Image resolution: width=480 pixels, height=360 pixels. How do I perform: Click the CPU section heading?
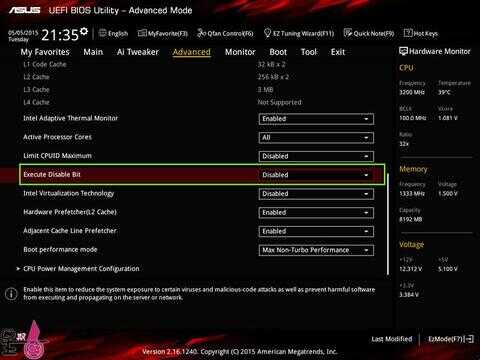[x=406, y=68]
